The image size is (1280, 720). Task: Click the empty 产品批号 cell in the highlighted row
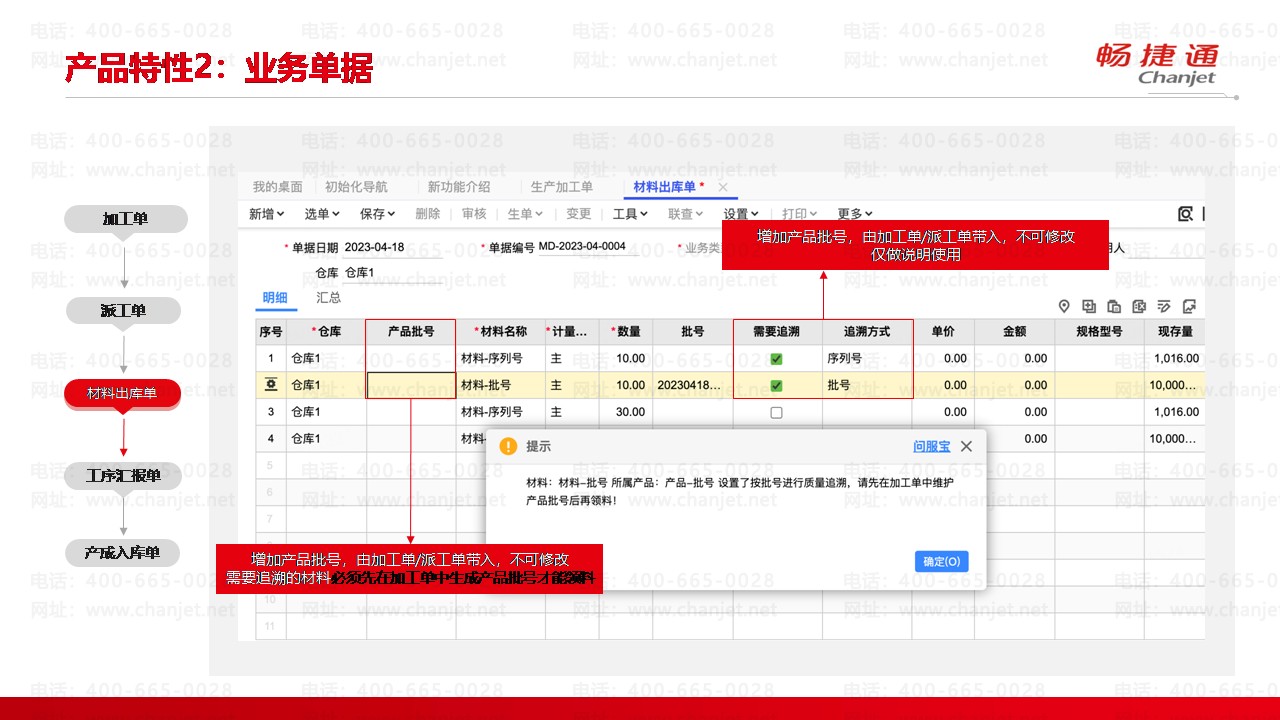click(411, 385)
